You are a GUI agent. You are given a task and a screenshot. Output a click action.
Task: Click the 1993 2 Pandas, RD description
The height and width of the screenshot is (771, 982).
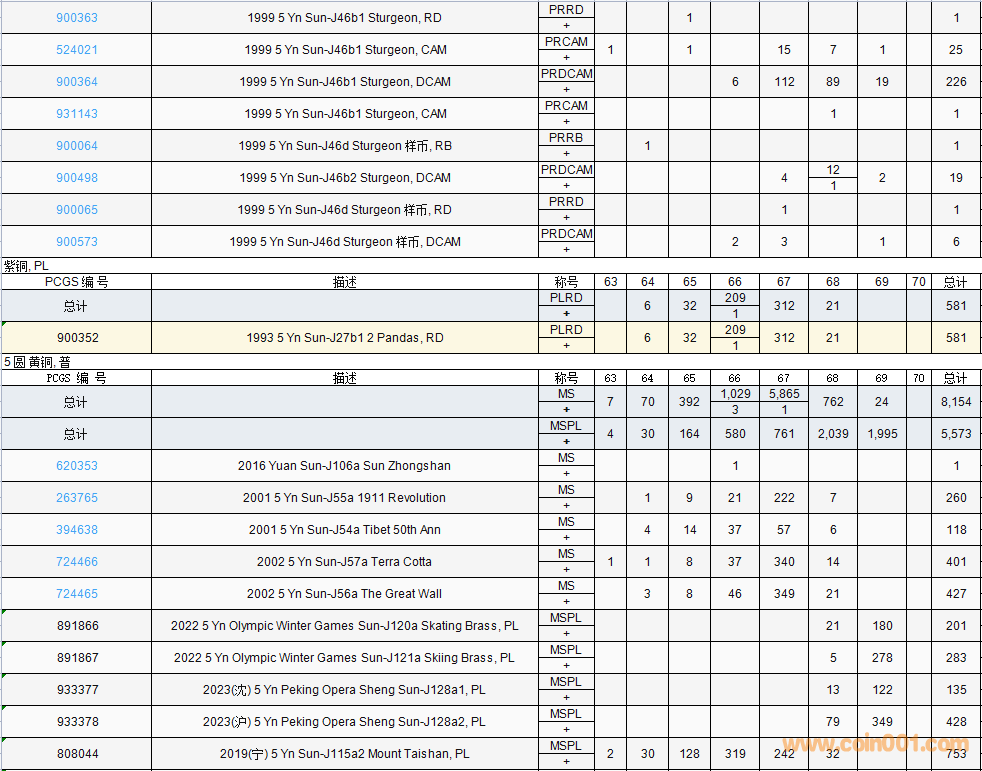tap(344, 338)
